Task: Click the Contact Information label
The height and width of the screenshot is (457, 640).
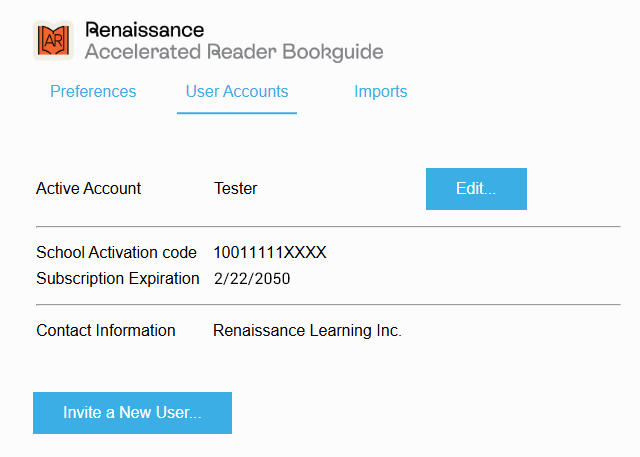Action: tap(106, 330)
